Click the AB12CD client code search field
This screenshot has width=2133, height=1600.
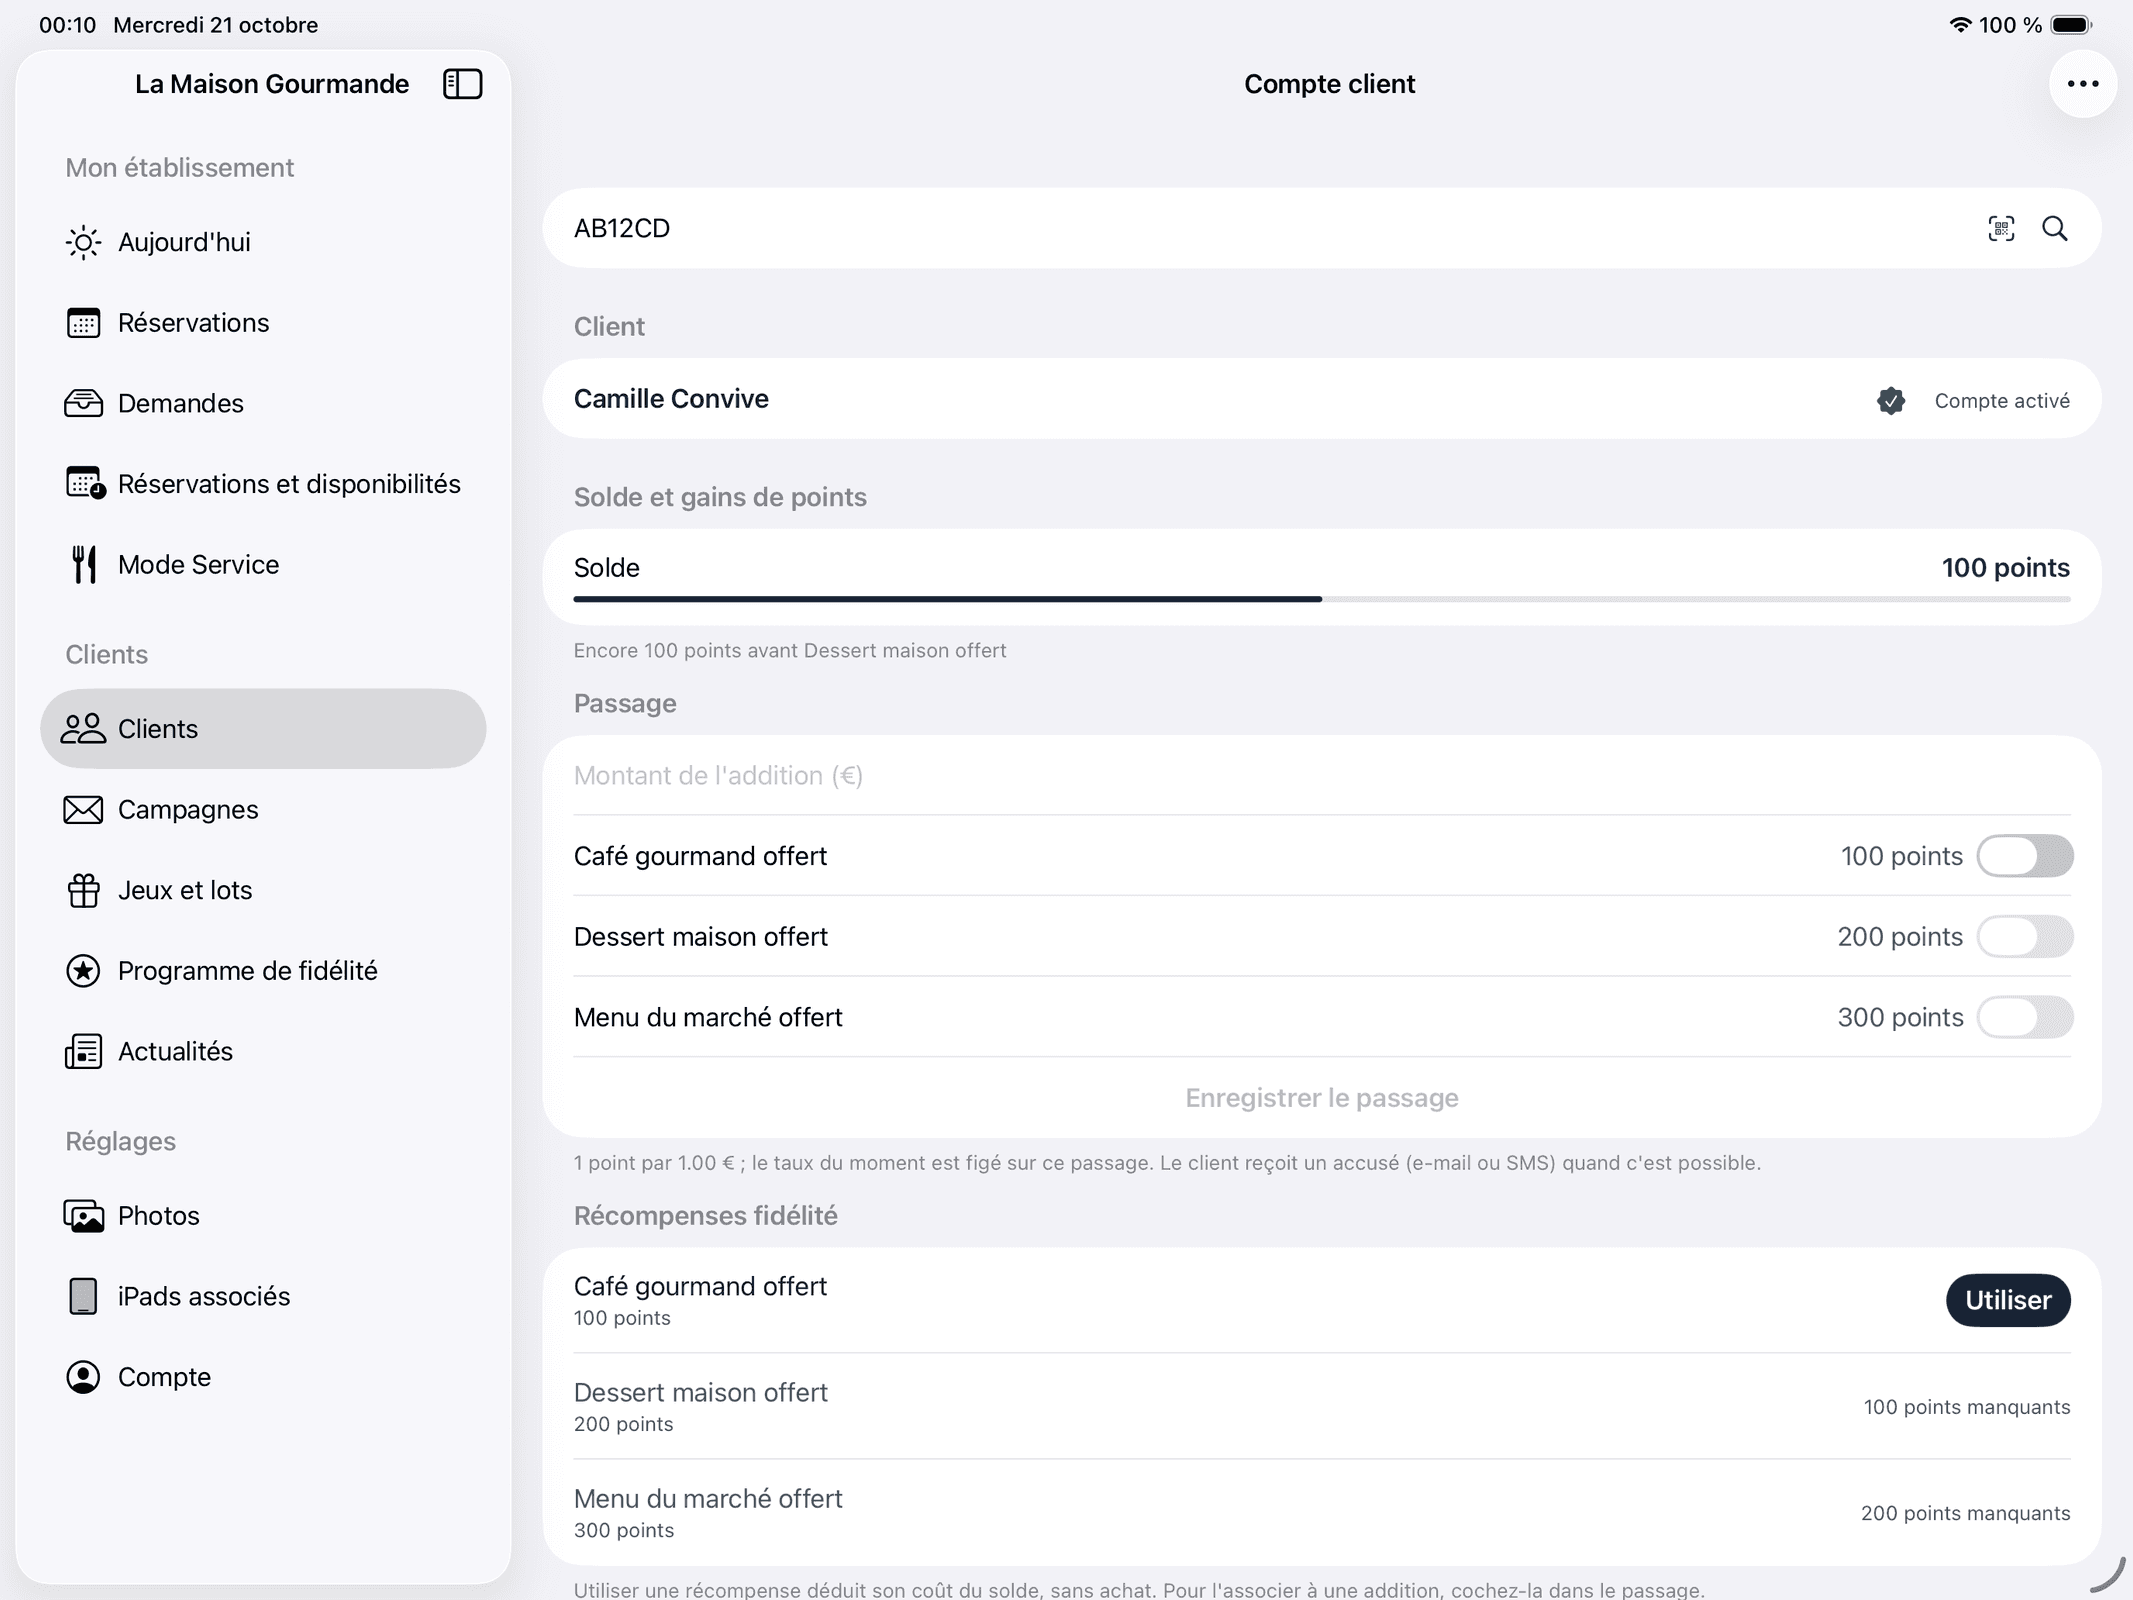click(x=1322, y=228)
